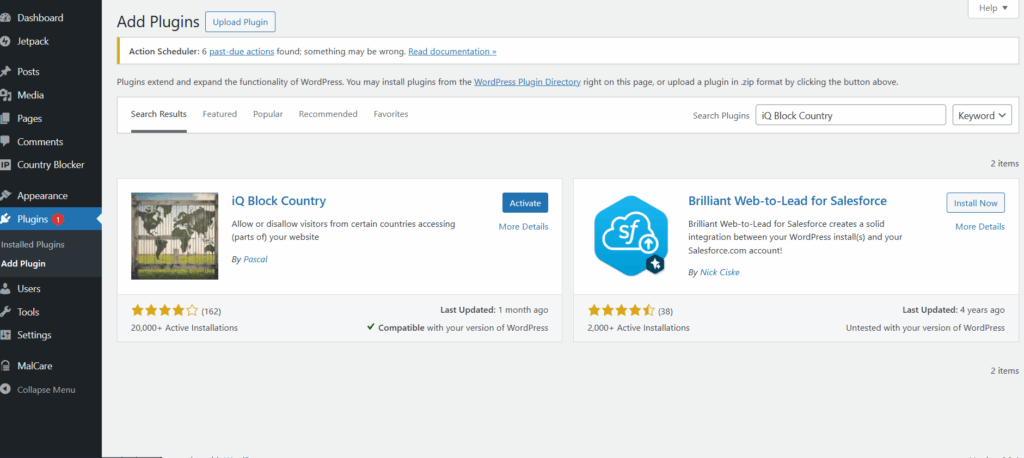
Task: Open the Read documentation link
Action: [x=452, y=52]
